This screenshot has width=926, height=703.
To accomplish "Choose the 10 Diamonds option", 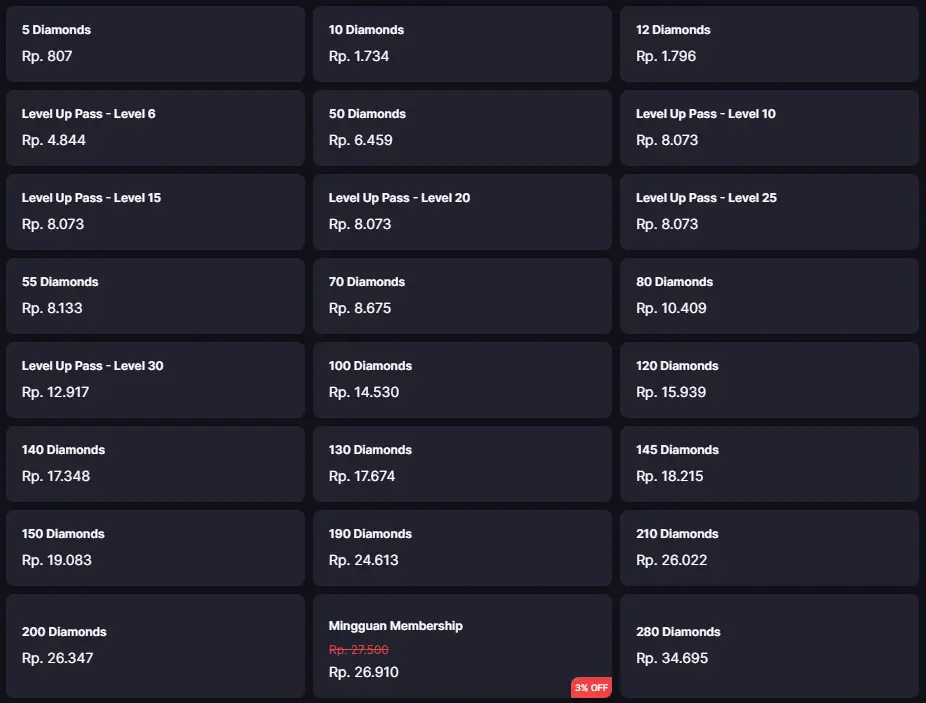I will [x=462, y=44].
